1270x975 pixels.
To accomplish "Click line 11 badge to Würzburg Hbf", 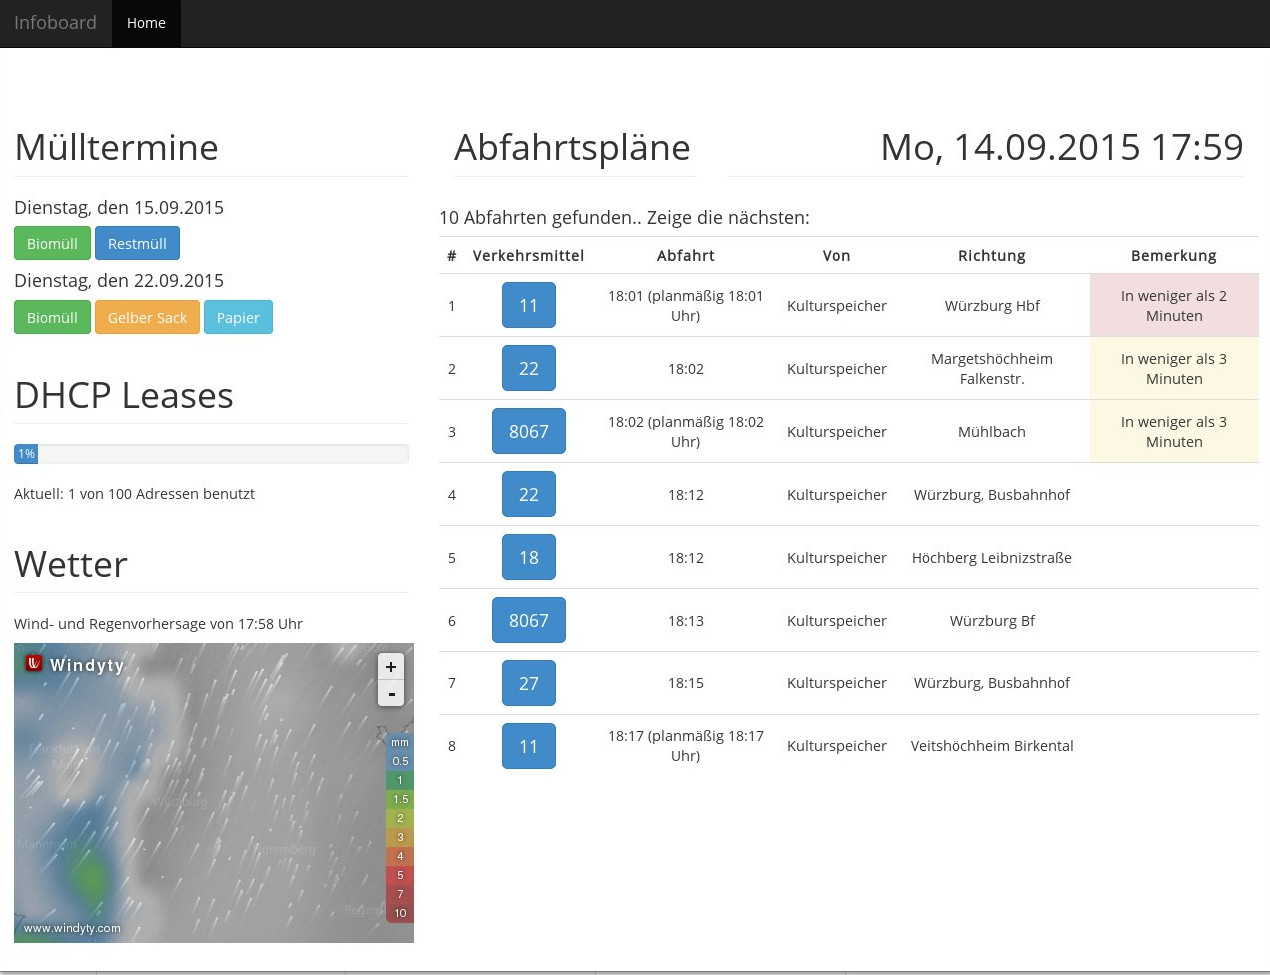I will pyautogui.click(x=528, y=306).
